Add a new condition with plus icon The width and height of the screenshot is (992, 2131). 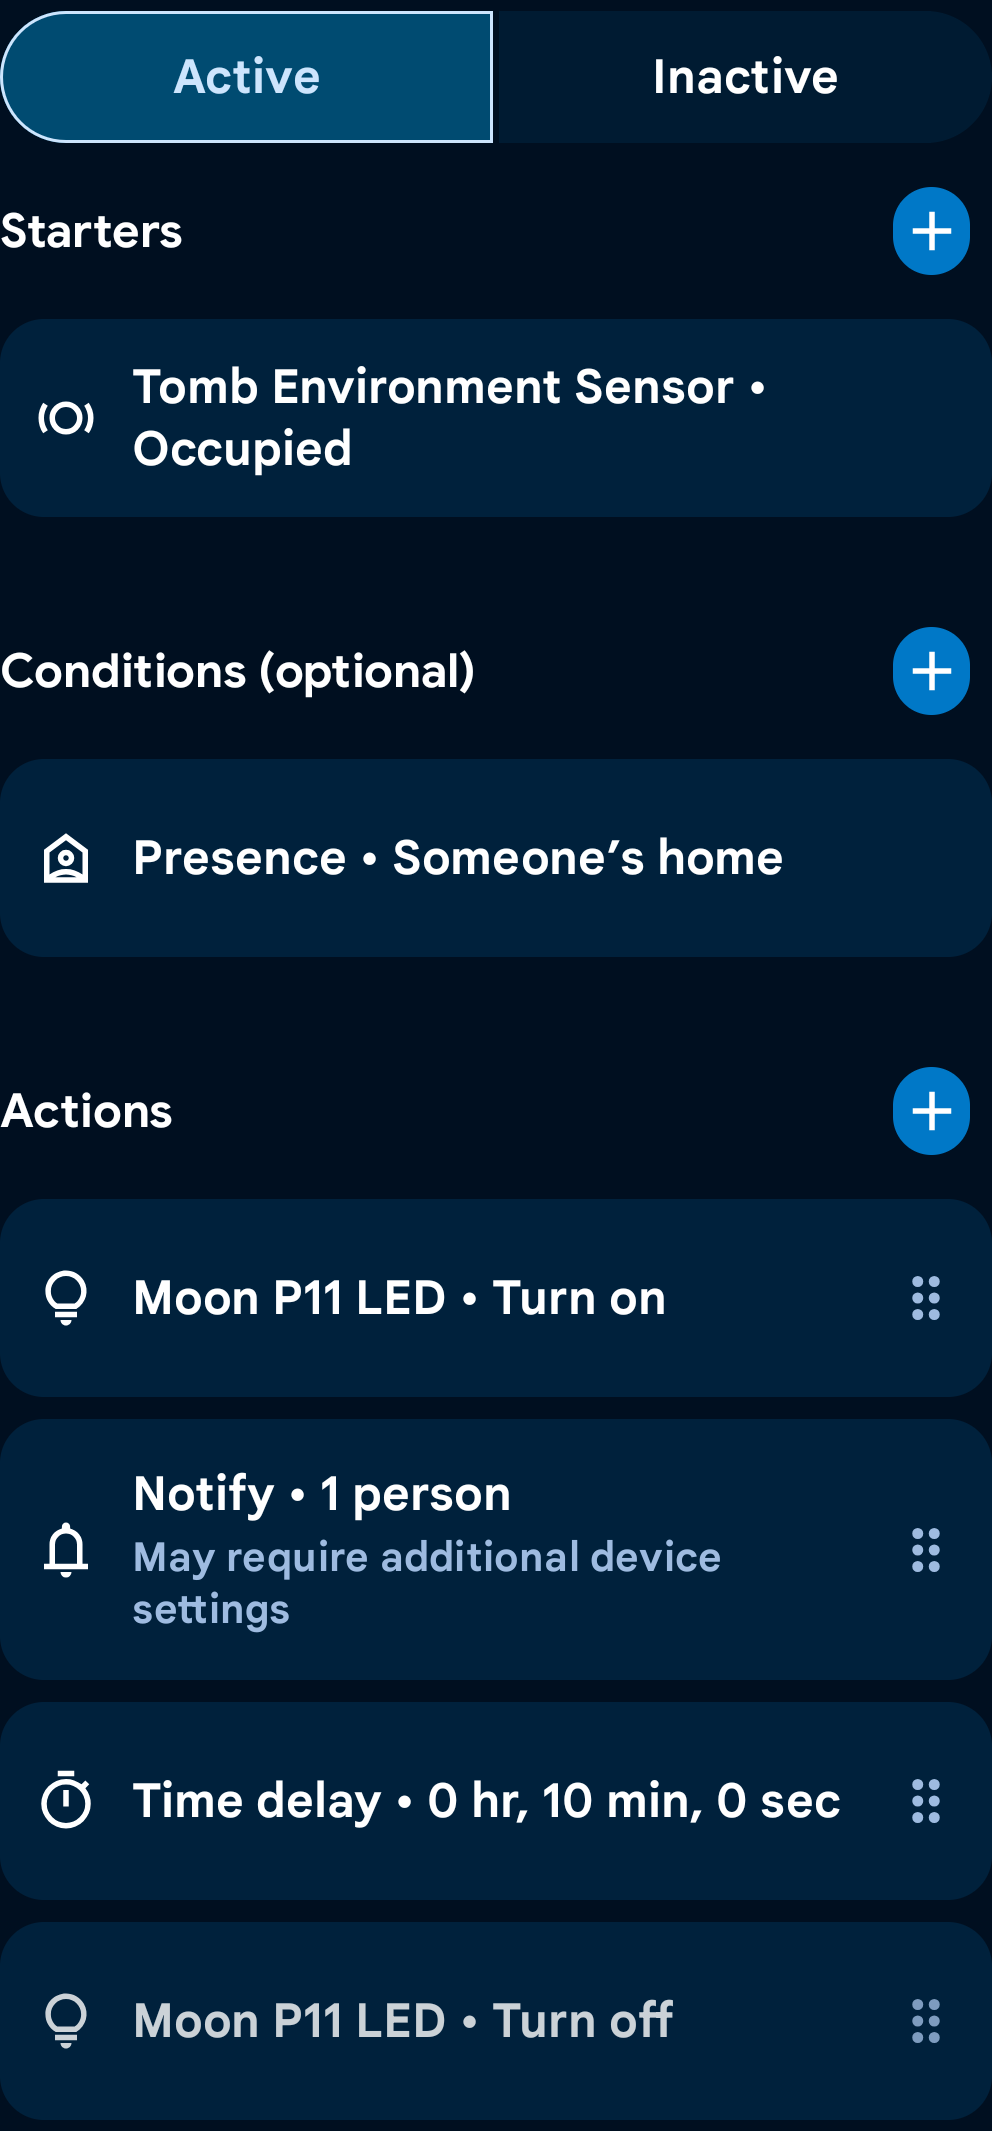931,671
